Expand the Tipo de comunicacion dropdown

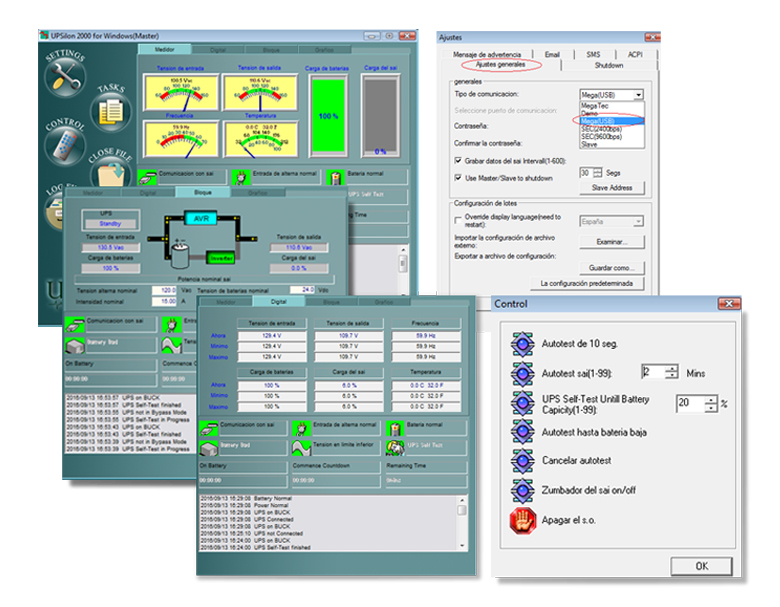coord(638,93)
